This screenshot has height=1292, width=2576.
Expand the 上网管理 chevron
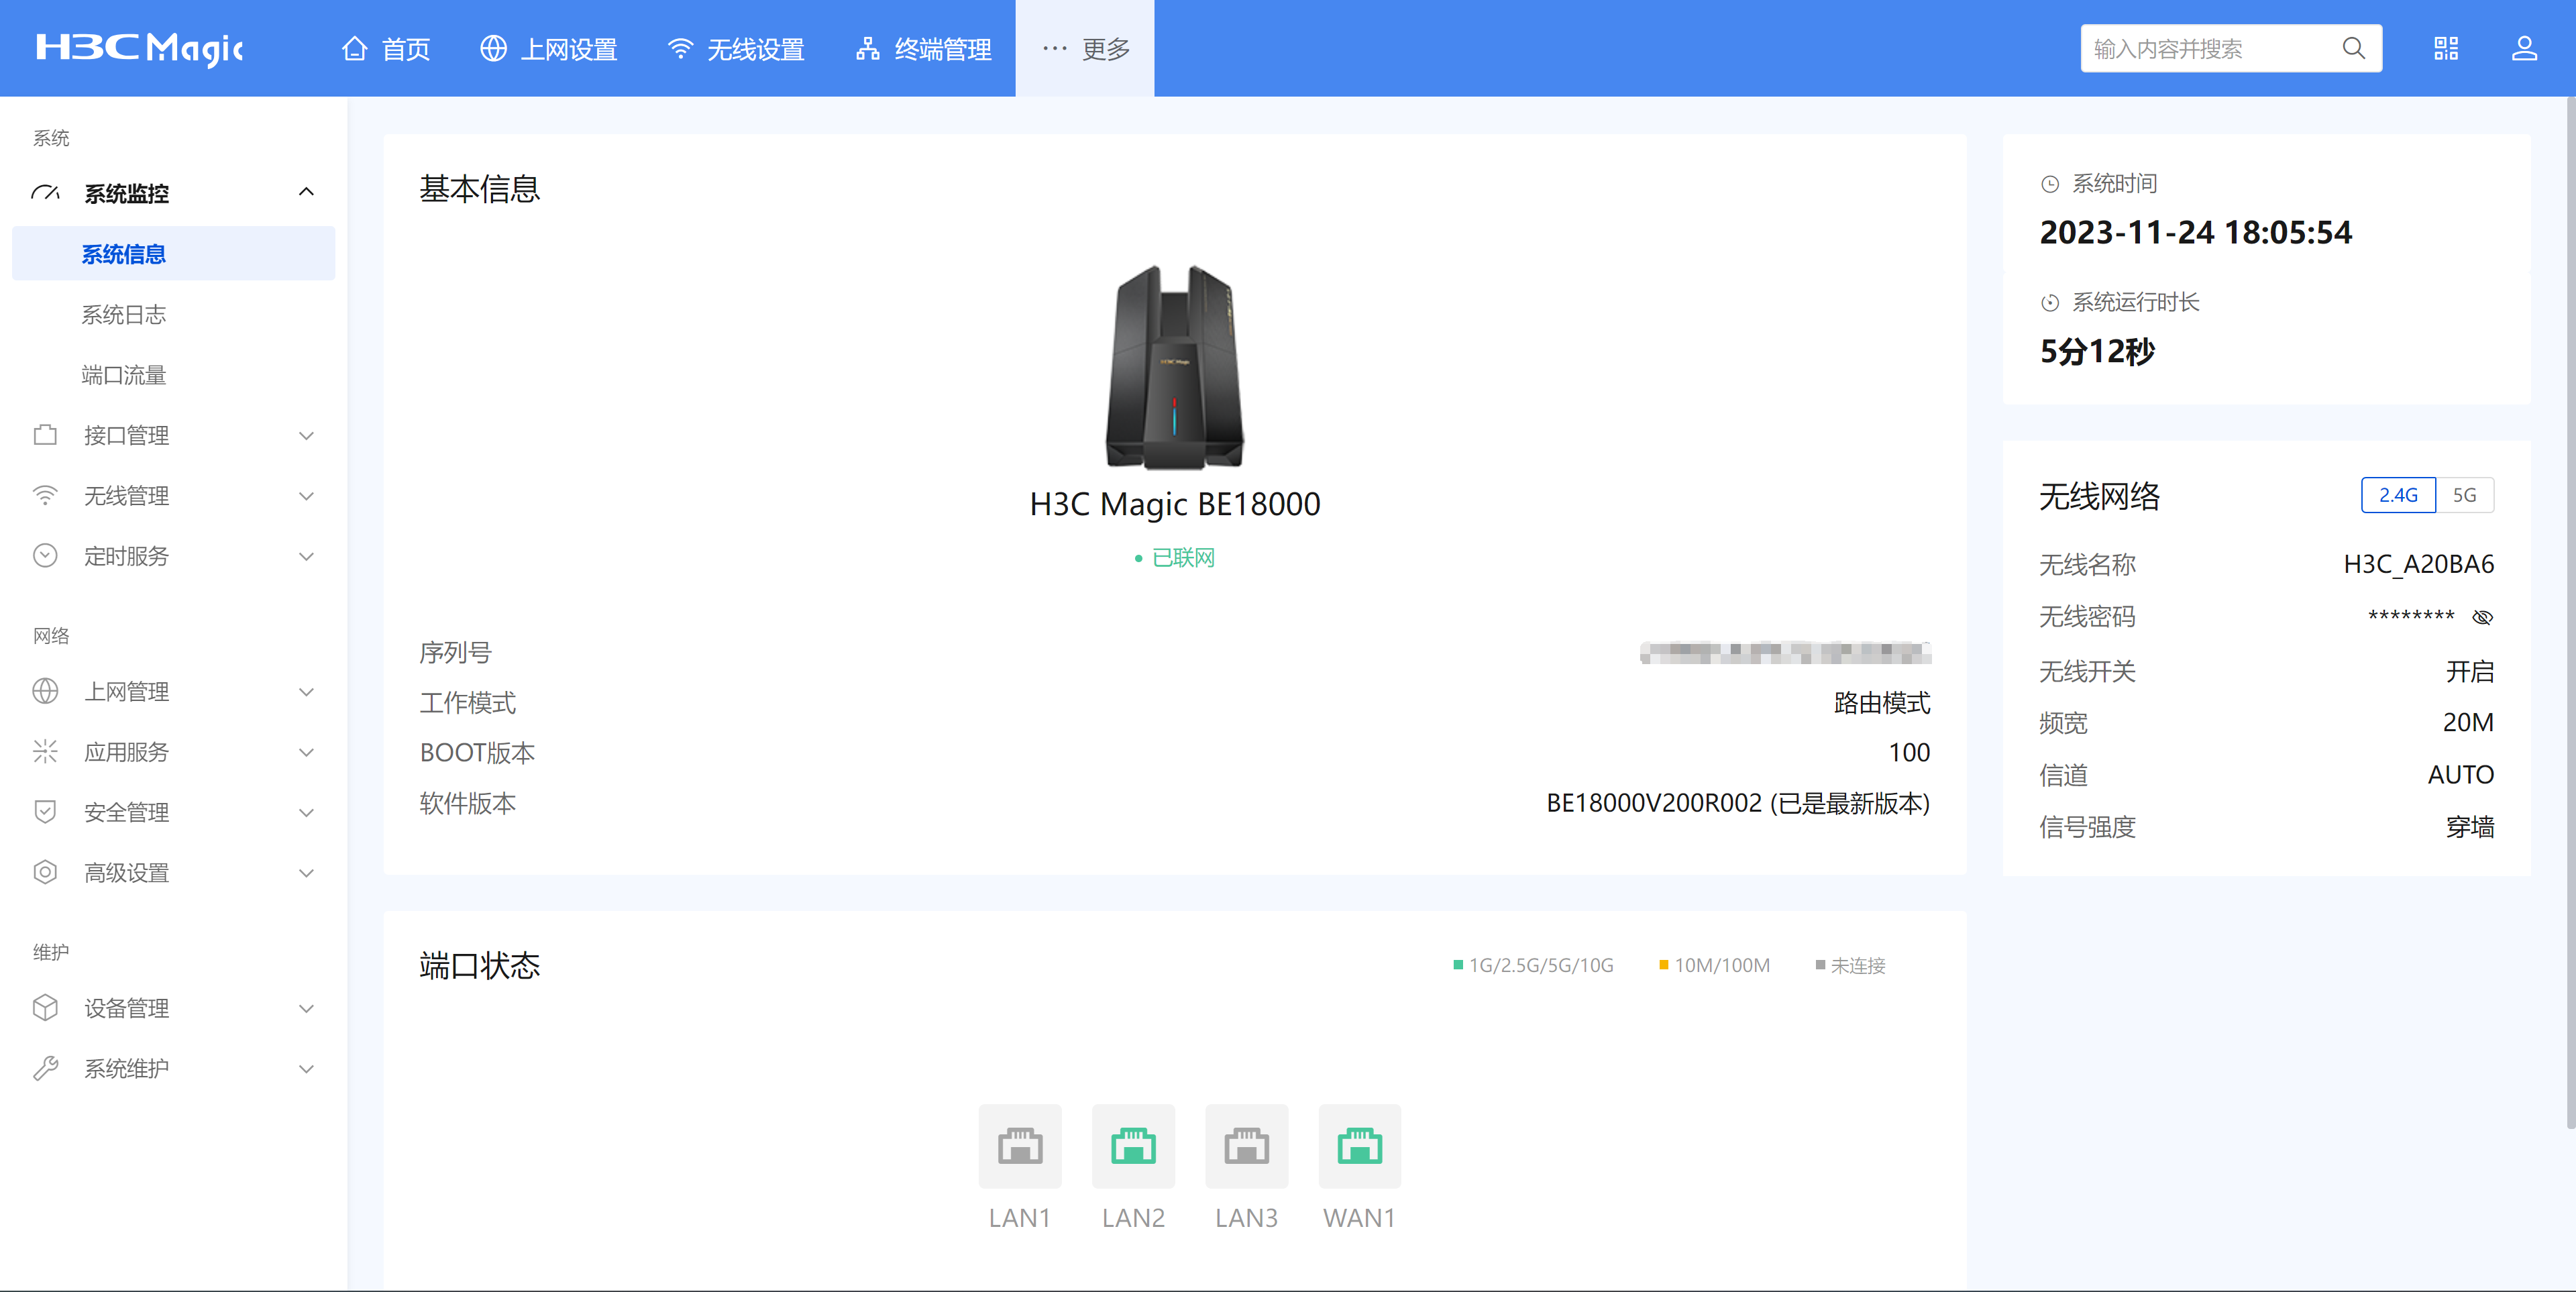click(307, 691)
